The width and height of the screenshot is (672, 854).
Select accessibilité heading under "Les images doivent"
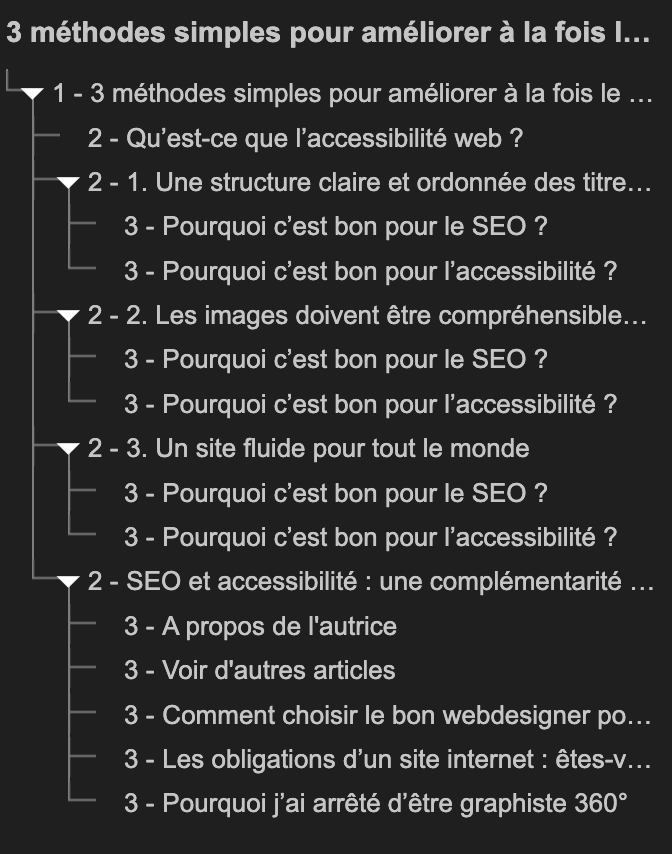coord(370,404)
